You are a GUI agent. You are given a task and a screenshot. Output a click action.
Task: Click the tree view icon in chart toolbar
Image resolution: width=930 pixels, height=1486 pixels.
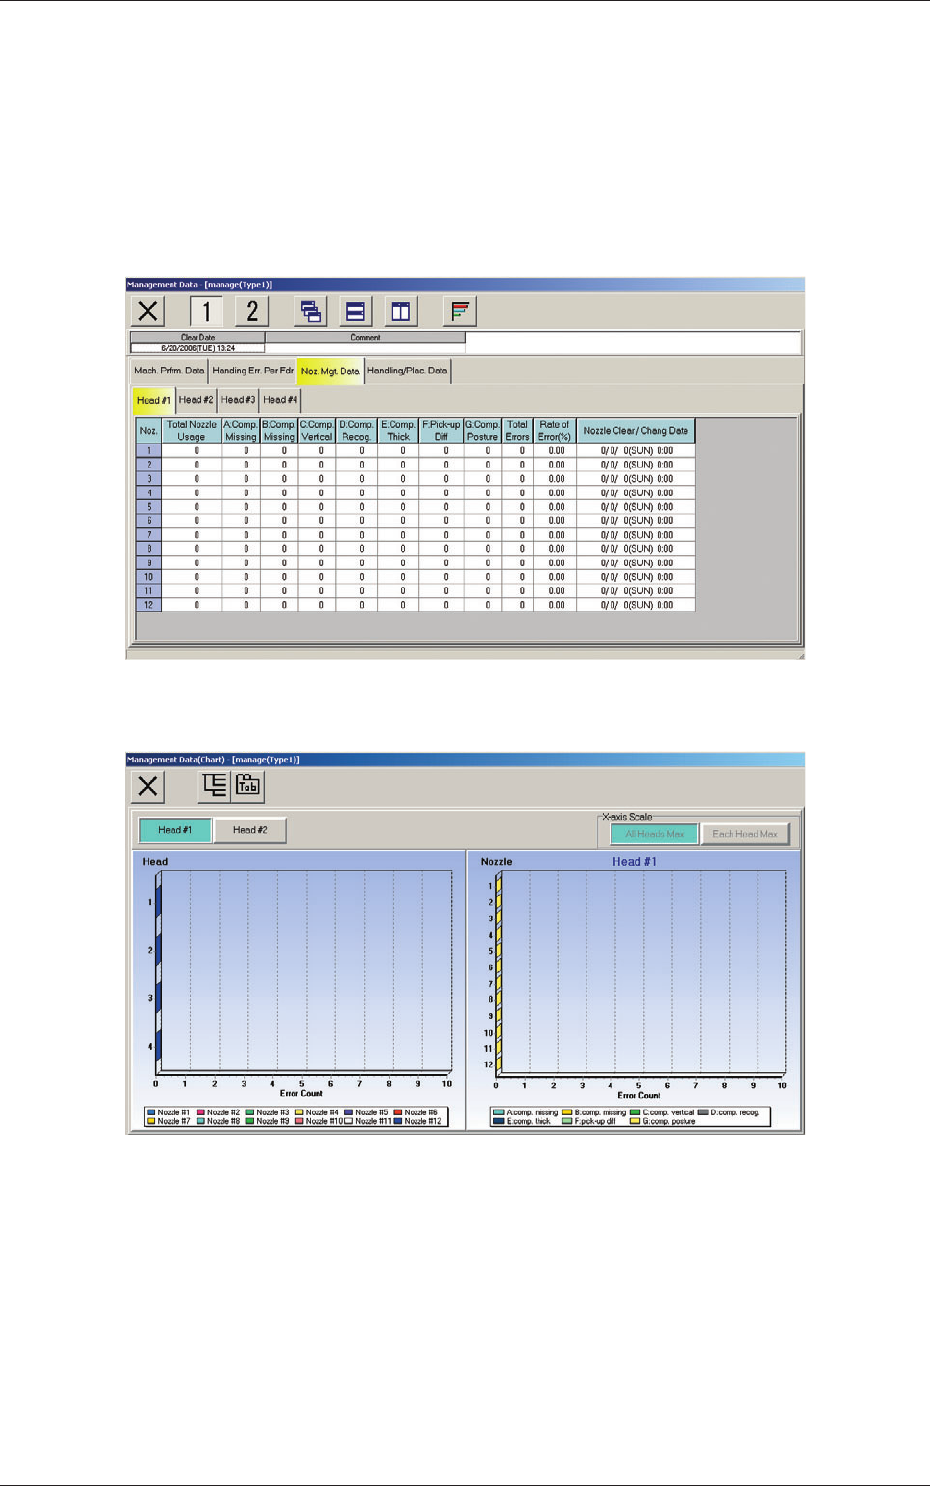214,786
